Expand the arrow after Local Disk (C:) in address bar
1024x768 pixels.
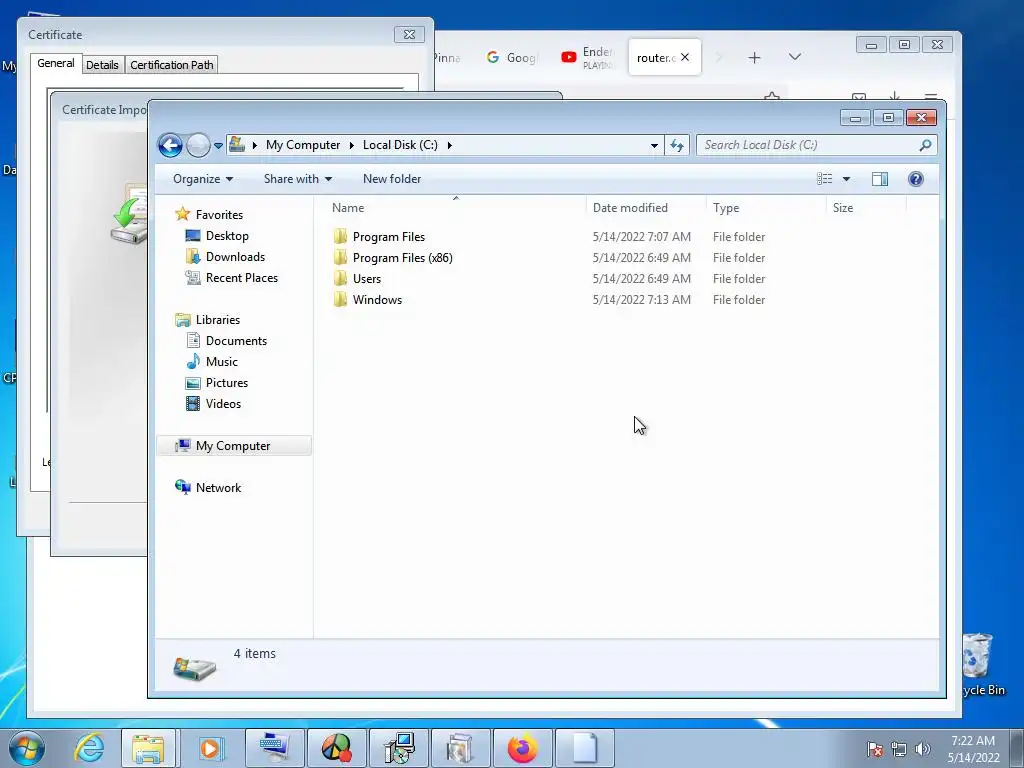[449, 145]
